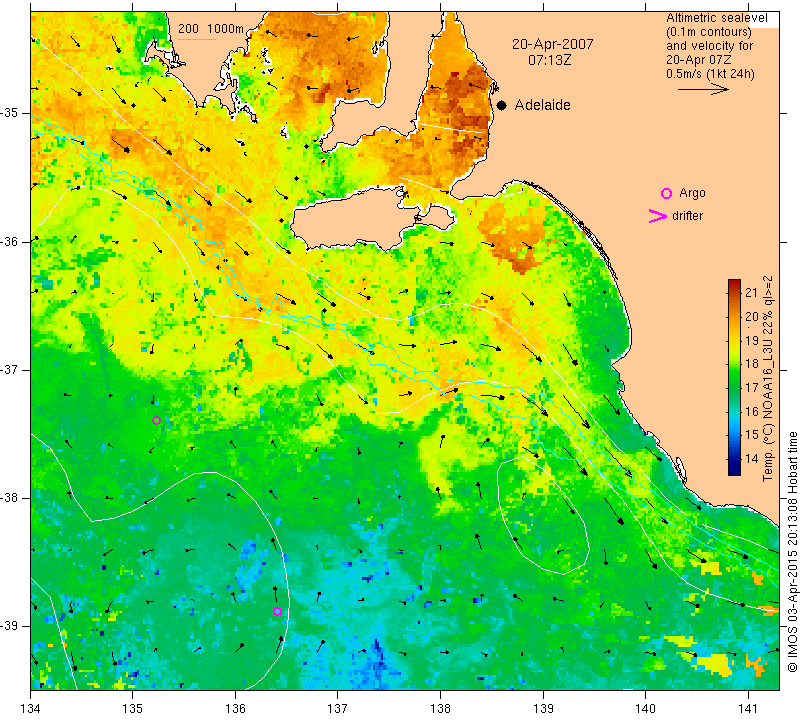This screenshot has width=800, height=720.
Task: Click the '136' longitude axis label
Action: pyautogui.click(x=235, y=709)
